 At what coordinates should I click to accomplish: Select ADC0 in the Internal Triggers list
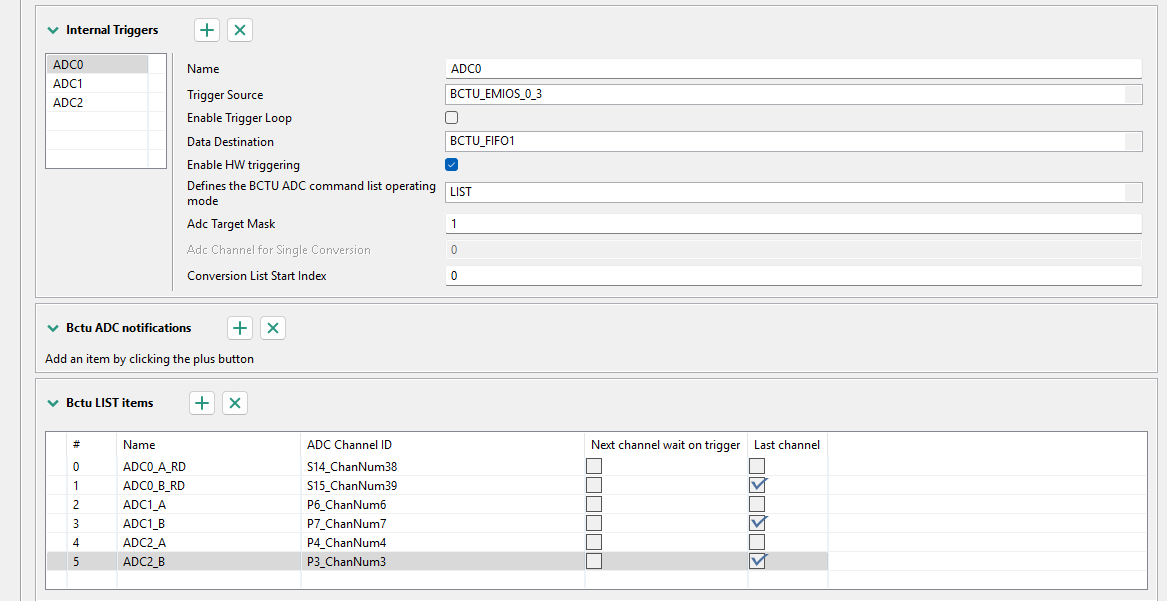point(97,65)
